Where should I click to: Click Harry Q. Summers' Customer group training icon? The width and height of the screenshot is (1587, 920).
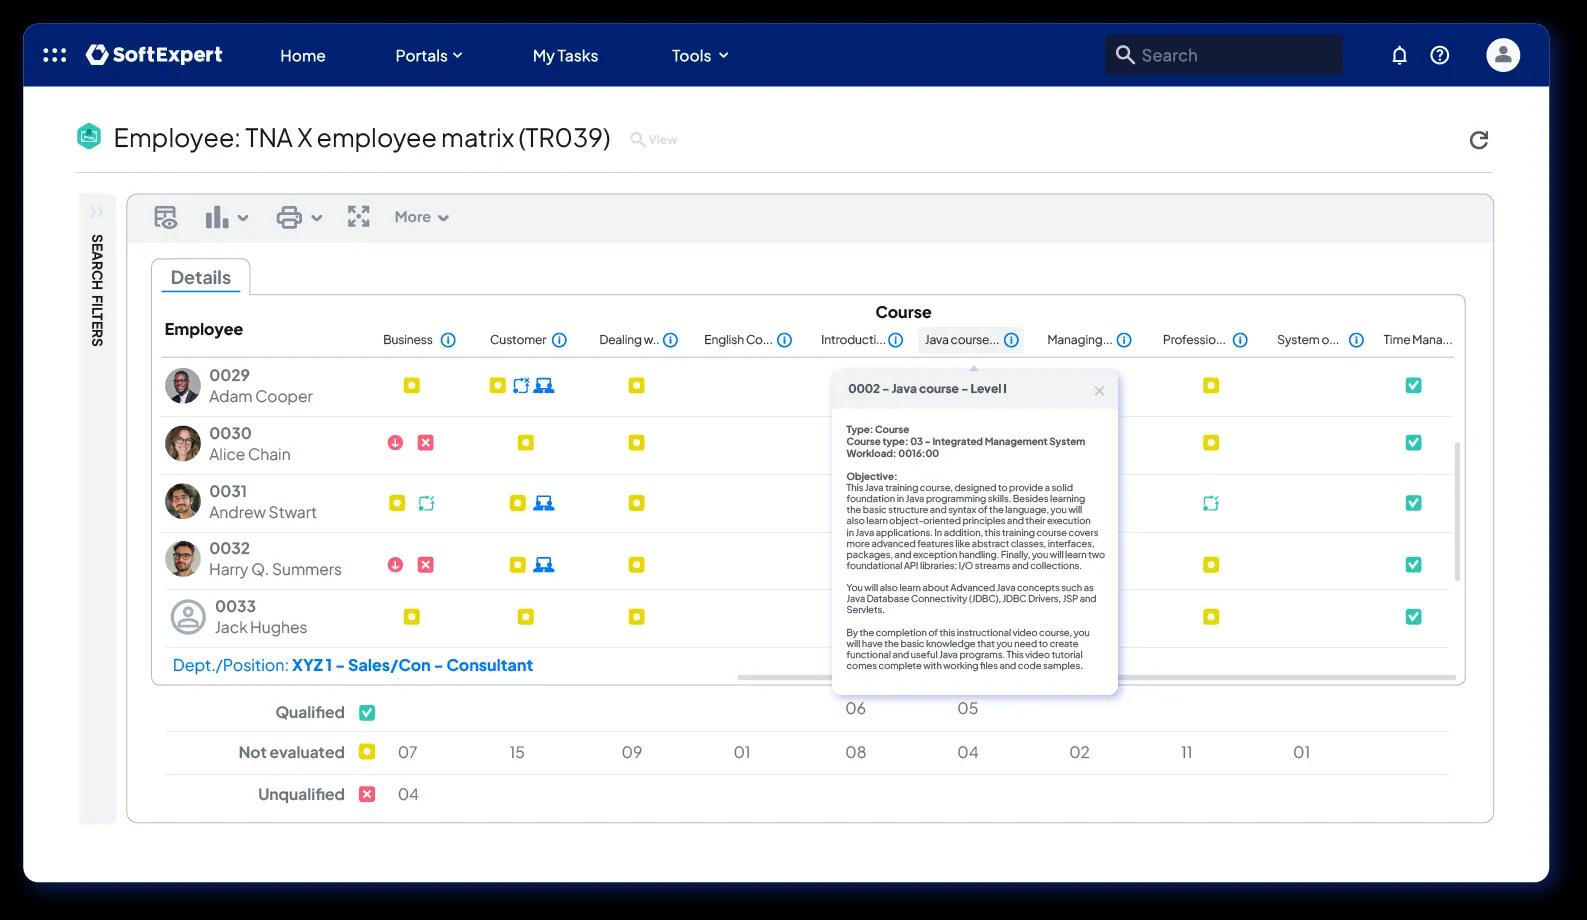544,565
